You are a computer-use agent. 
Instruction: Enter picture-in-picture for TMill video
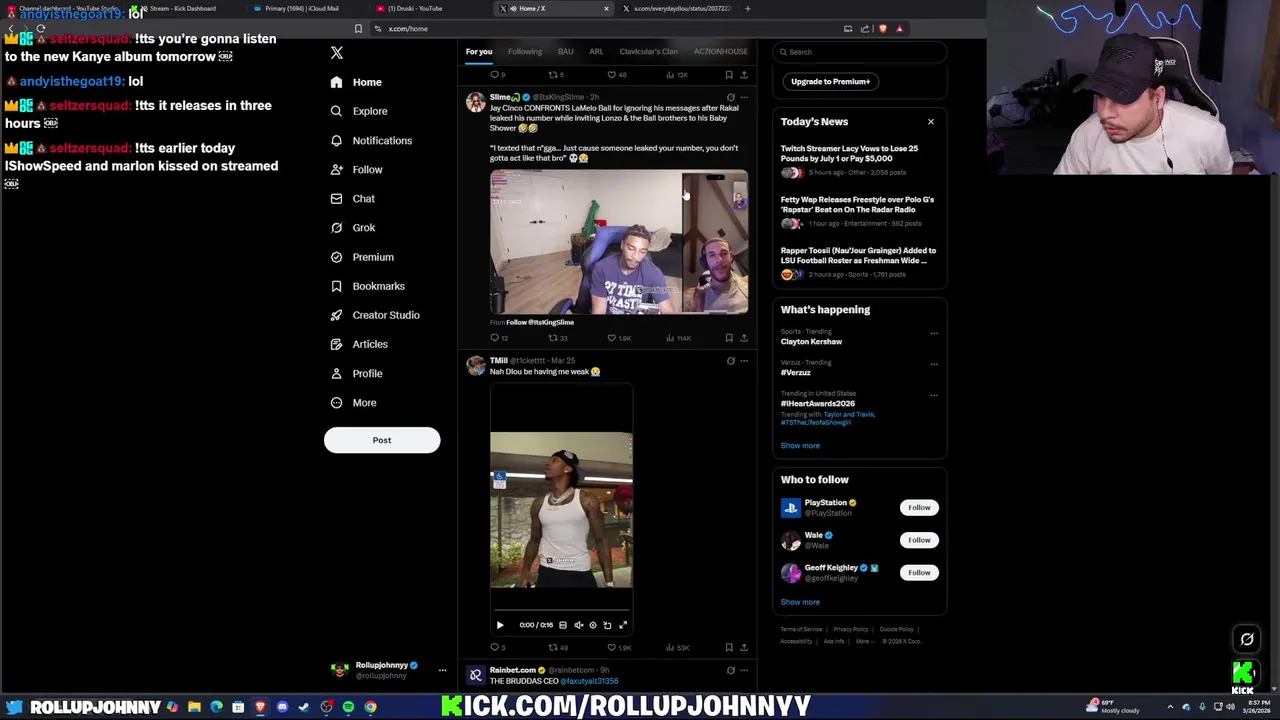607,625
